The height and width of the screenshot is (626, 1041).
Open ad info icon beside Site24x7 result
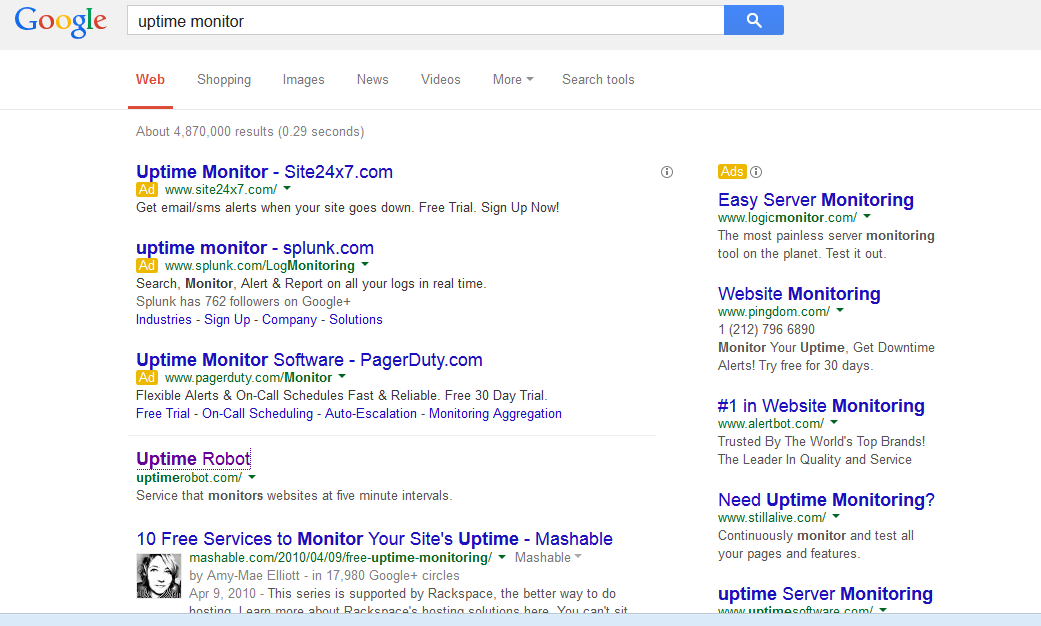[x=667, y=172]
